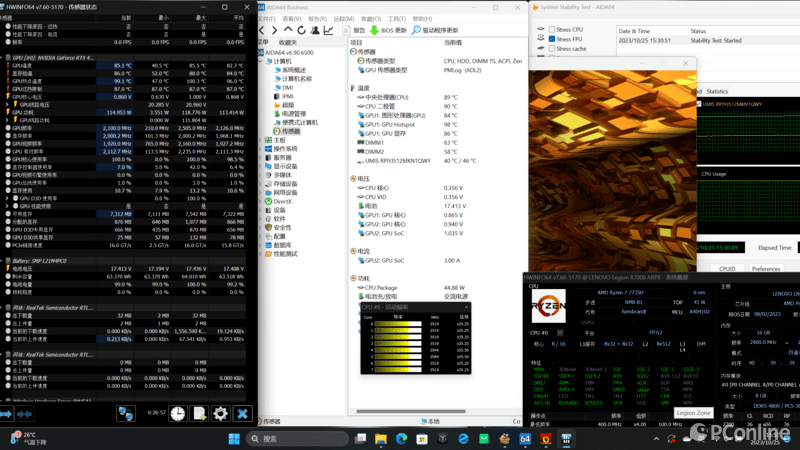Open the AIDA64 taskbar icon
Viewport: 800px width, 450px height.
pyautogui.click(x=525, y=439)
